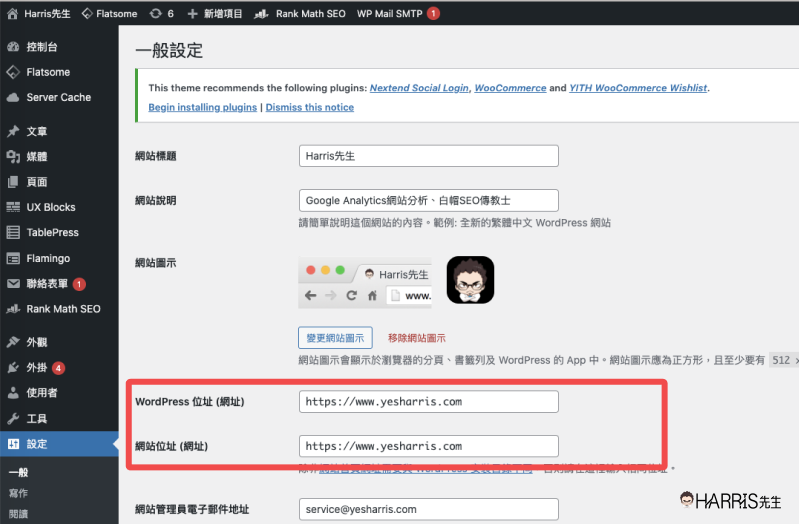799x524 pixels.
Task: Click the 媒體 media icon
Action: click(13, 156)
